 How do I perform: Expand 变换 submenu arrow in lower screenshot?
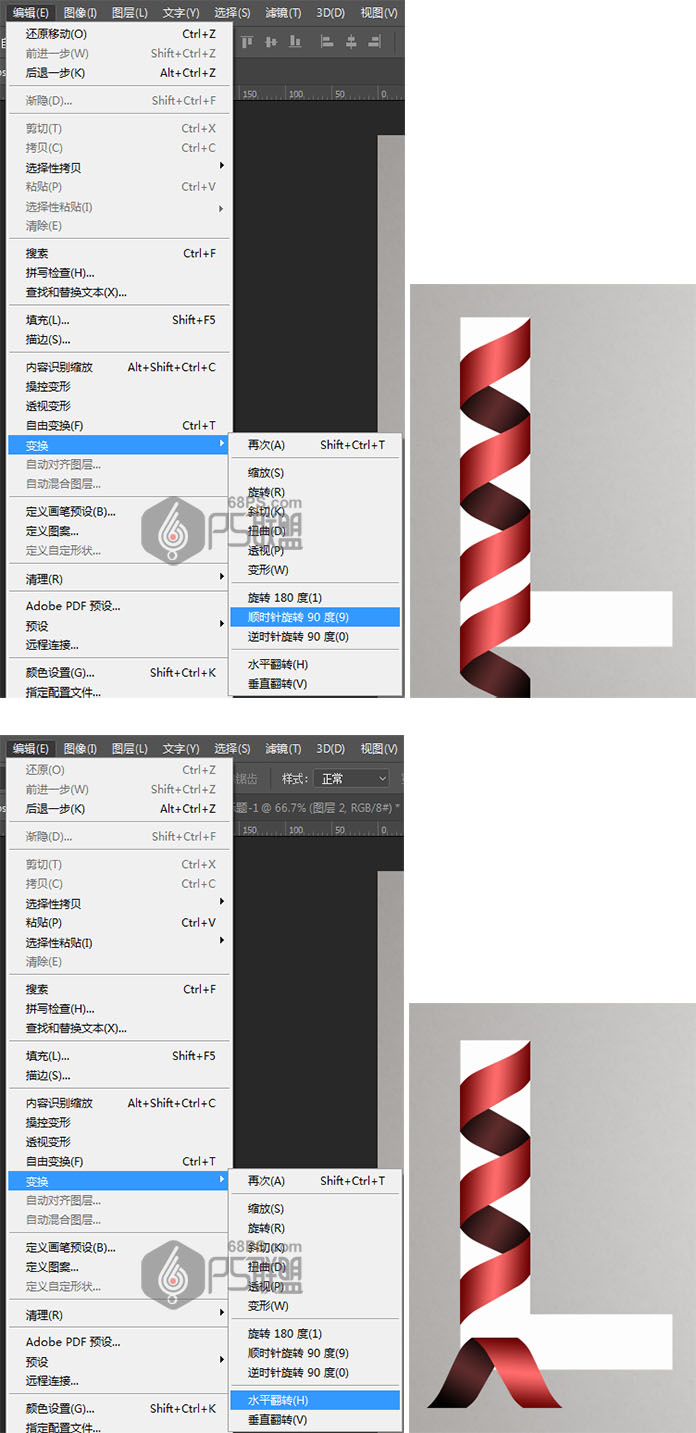(221, 1181)
